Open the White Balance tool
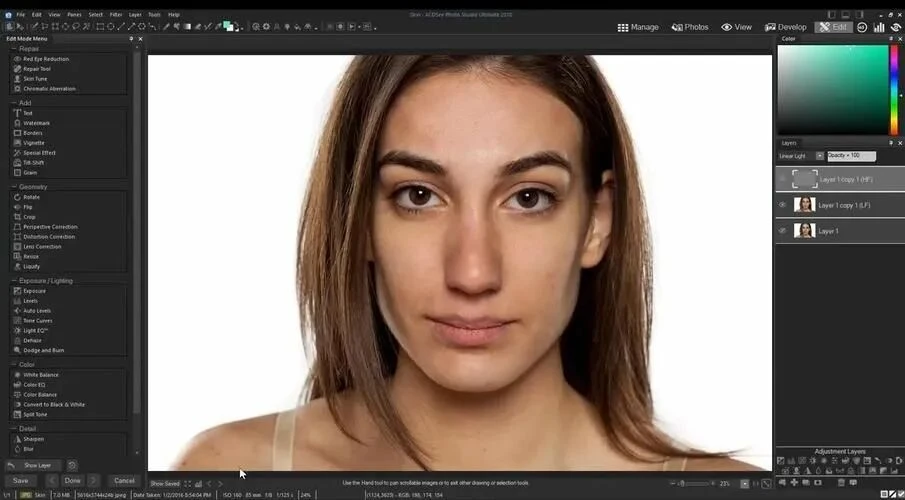This screenshot has width=905, height=500. click(x=40, y=375)
